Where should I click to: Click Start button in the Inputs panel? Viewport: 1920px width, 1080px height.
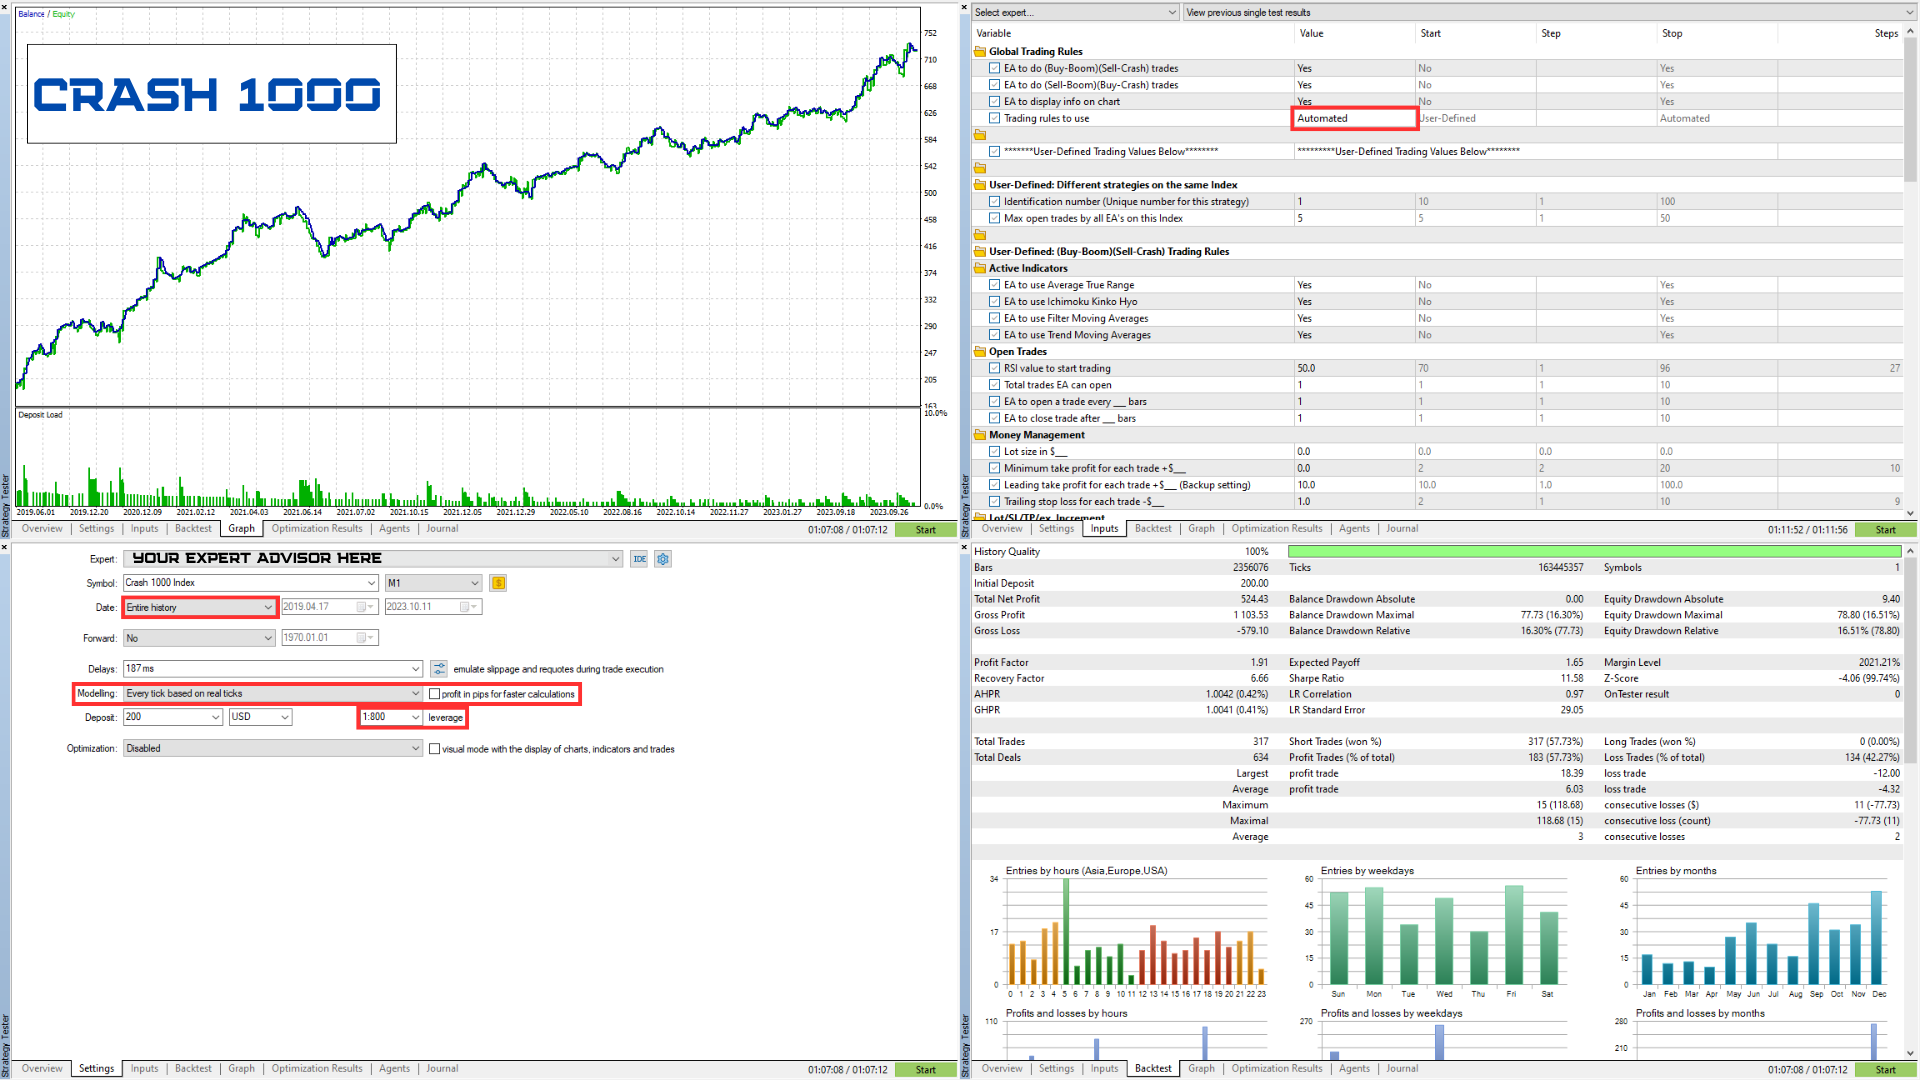[x=1886, y=530]
